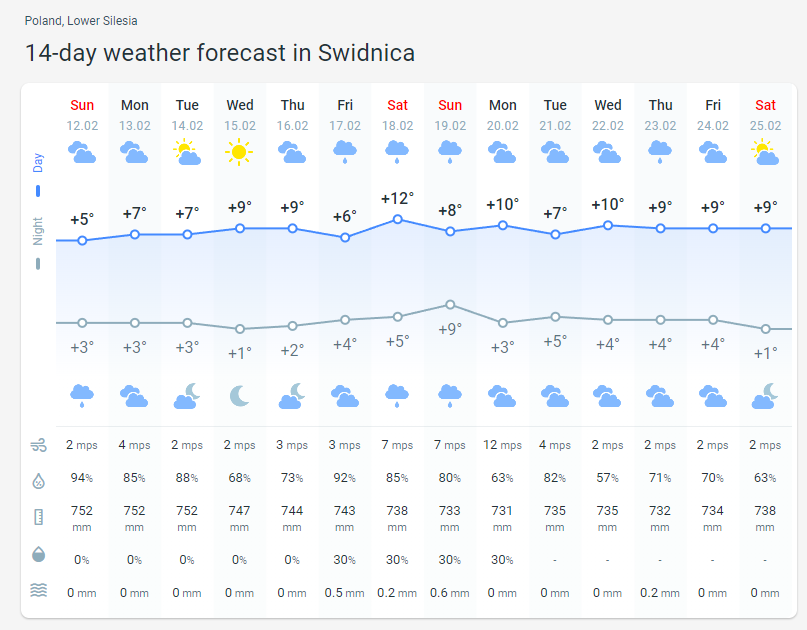Image resolution: width=807 pixels, height=630 pixels.
Task: Open the Sun 19.02 forecast column
Action: pyautogui.click(x=450, y=114)
